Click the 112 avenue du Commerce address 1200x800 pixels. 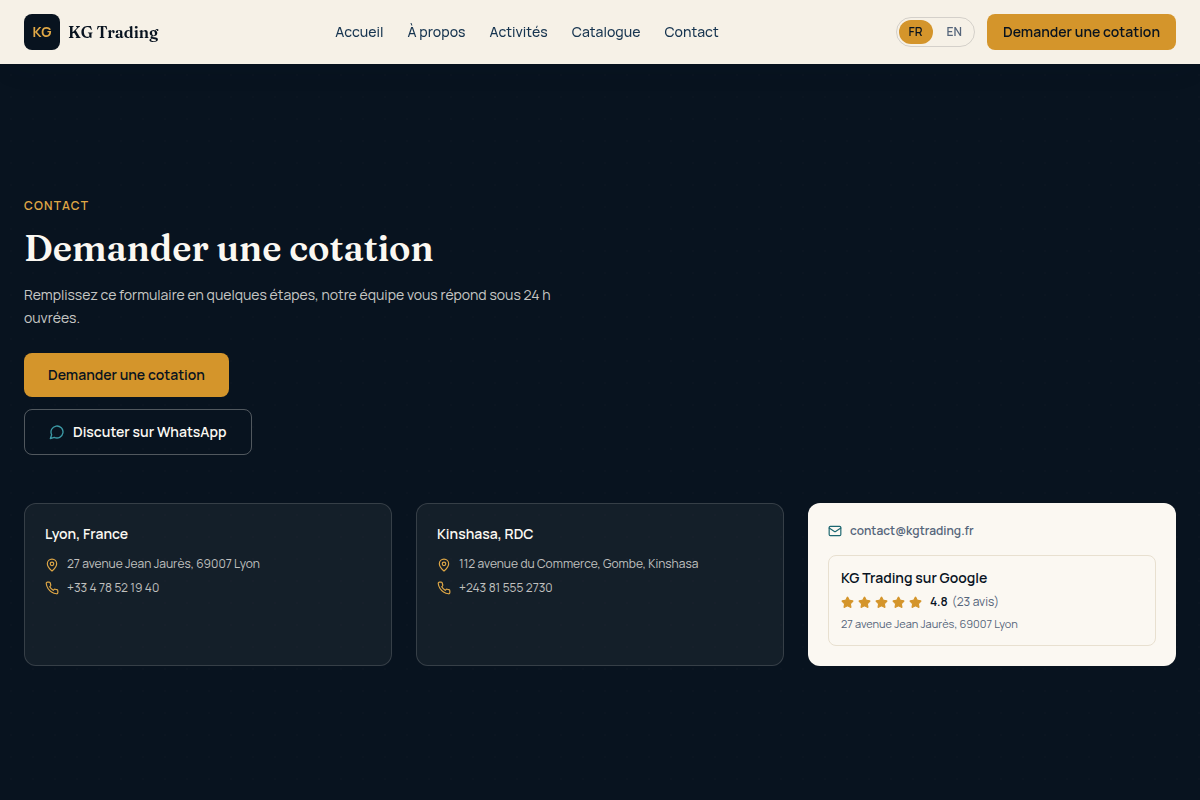(x=579, y=564)
